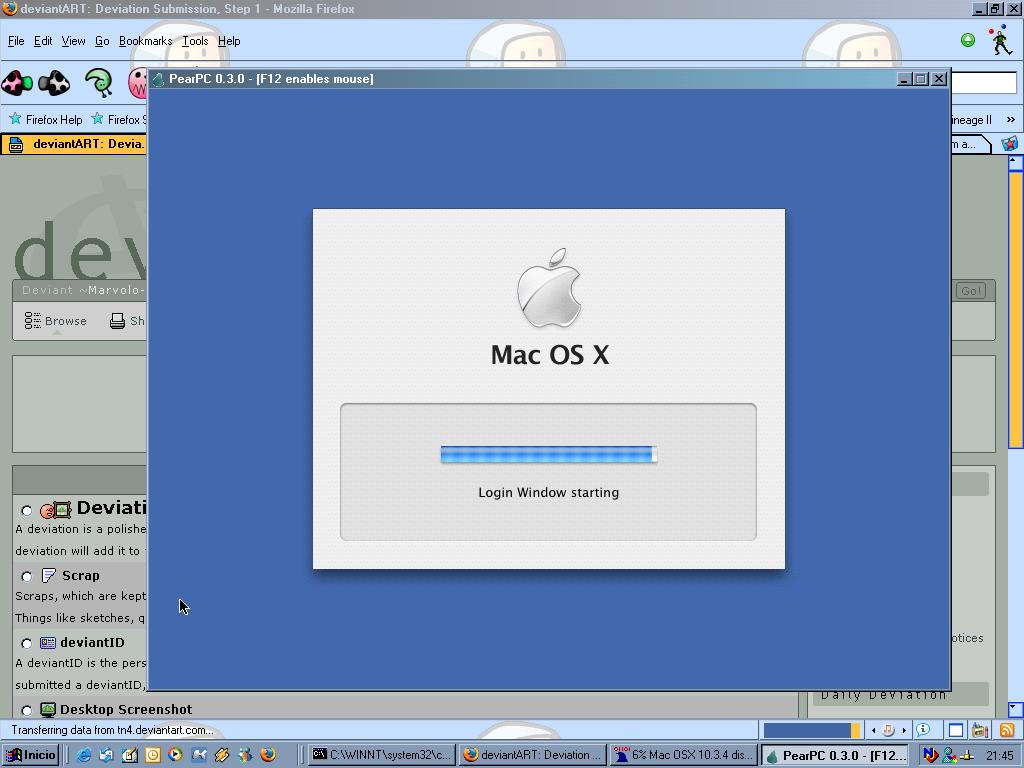The image size is (1024, 768).
Task: Switch to PearPC 0.3.0 taskbar button
Action: (835, 756)
